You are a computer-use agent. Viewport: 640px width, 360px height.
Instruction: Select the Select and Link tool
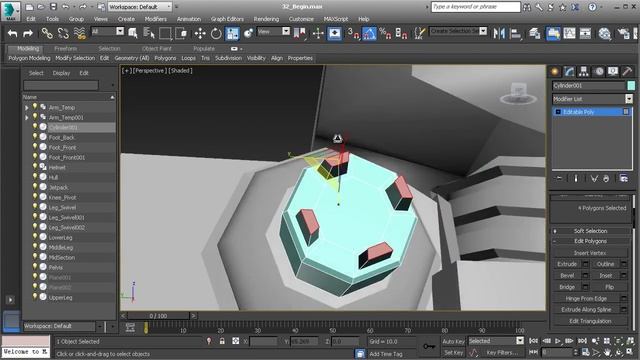tap(47, 33)
